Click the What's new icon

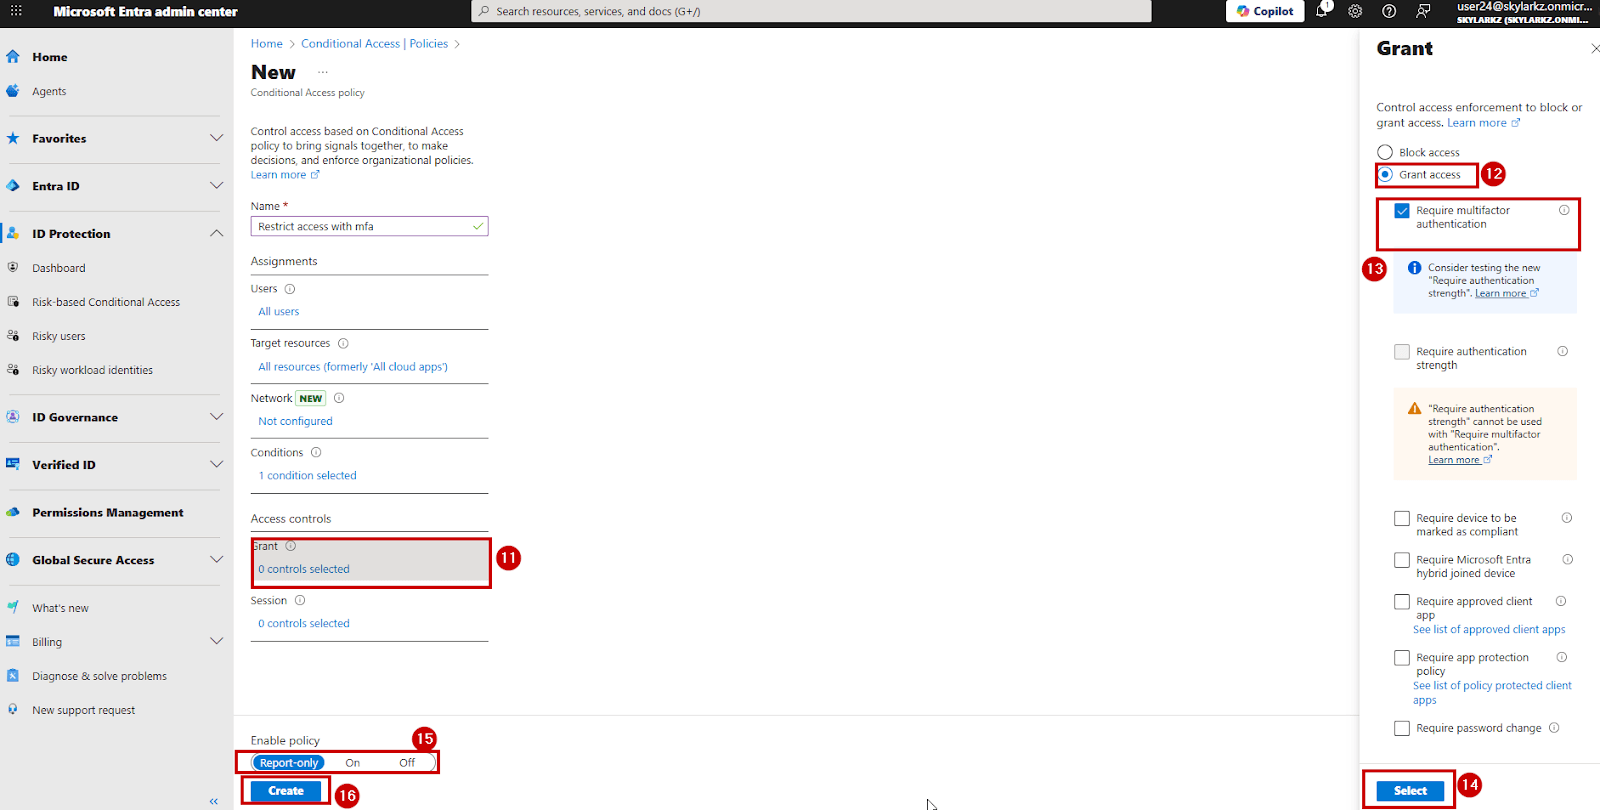point(13,607)
